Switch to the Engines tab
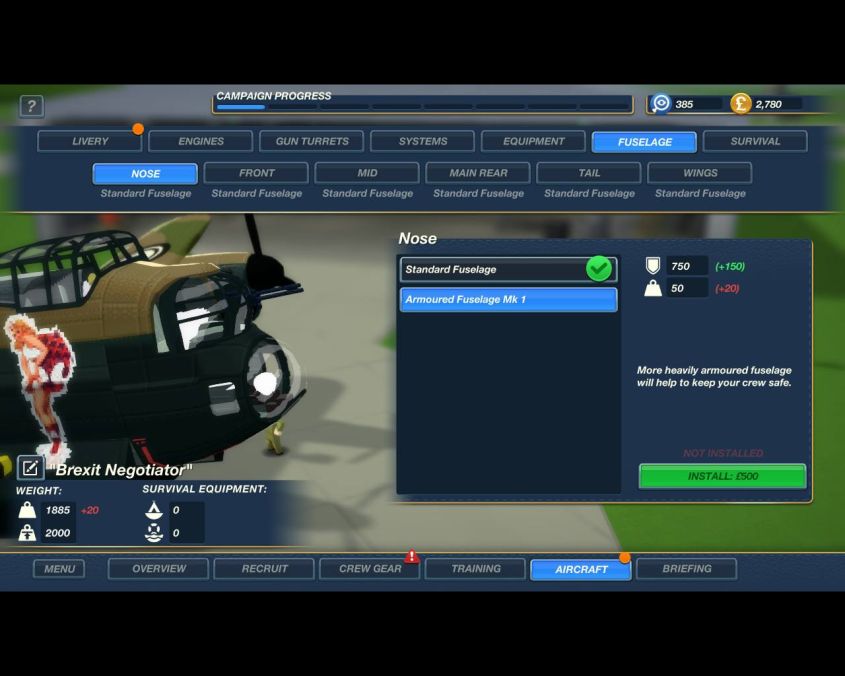This screenshot has width=845, height=676. tap(201, 141)
